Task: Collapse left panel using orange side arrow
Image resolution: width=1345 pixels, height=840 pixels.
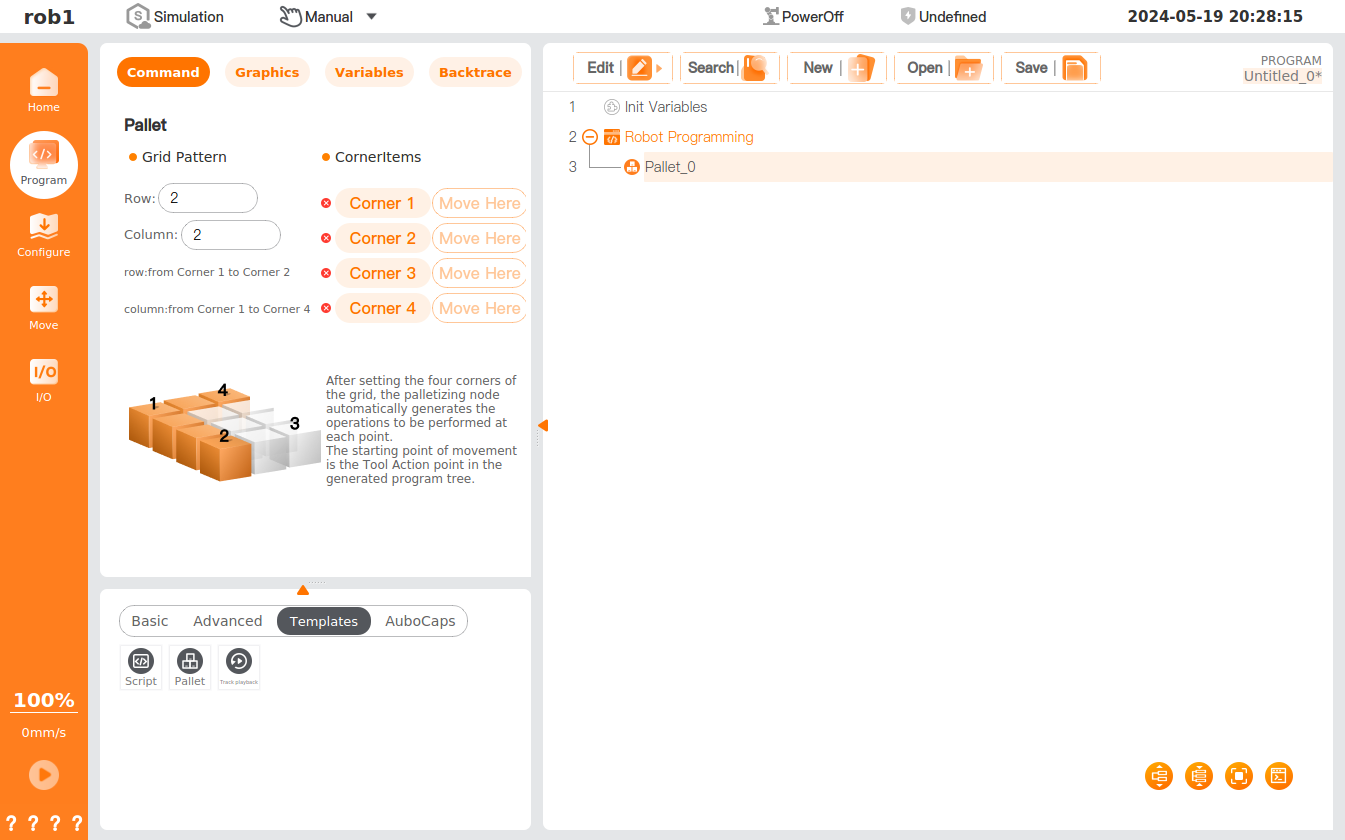Action: (x=542, y=425)
